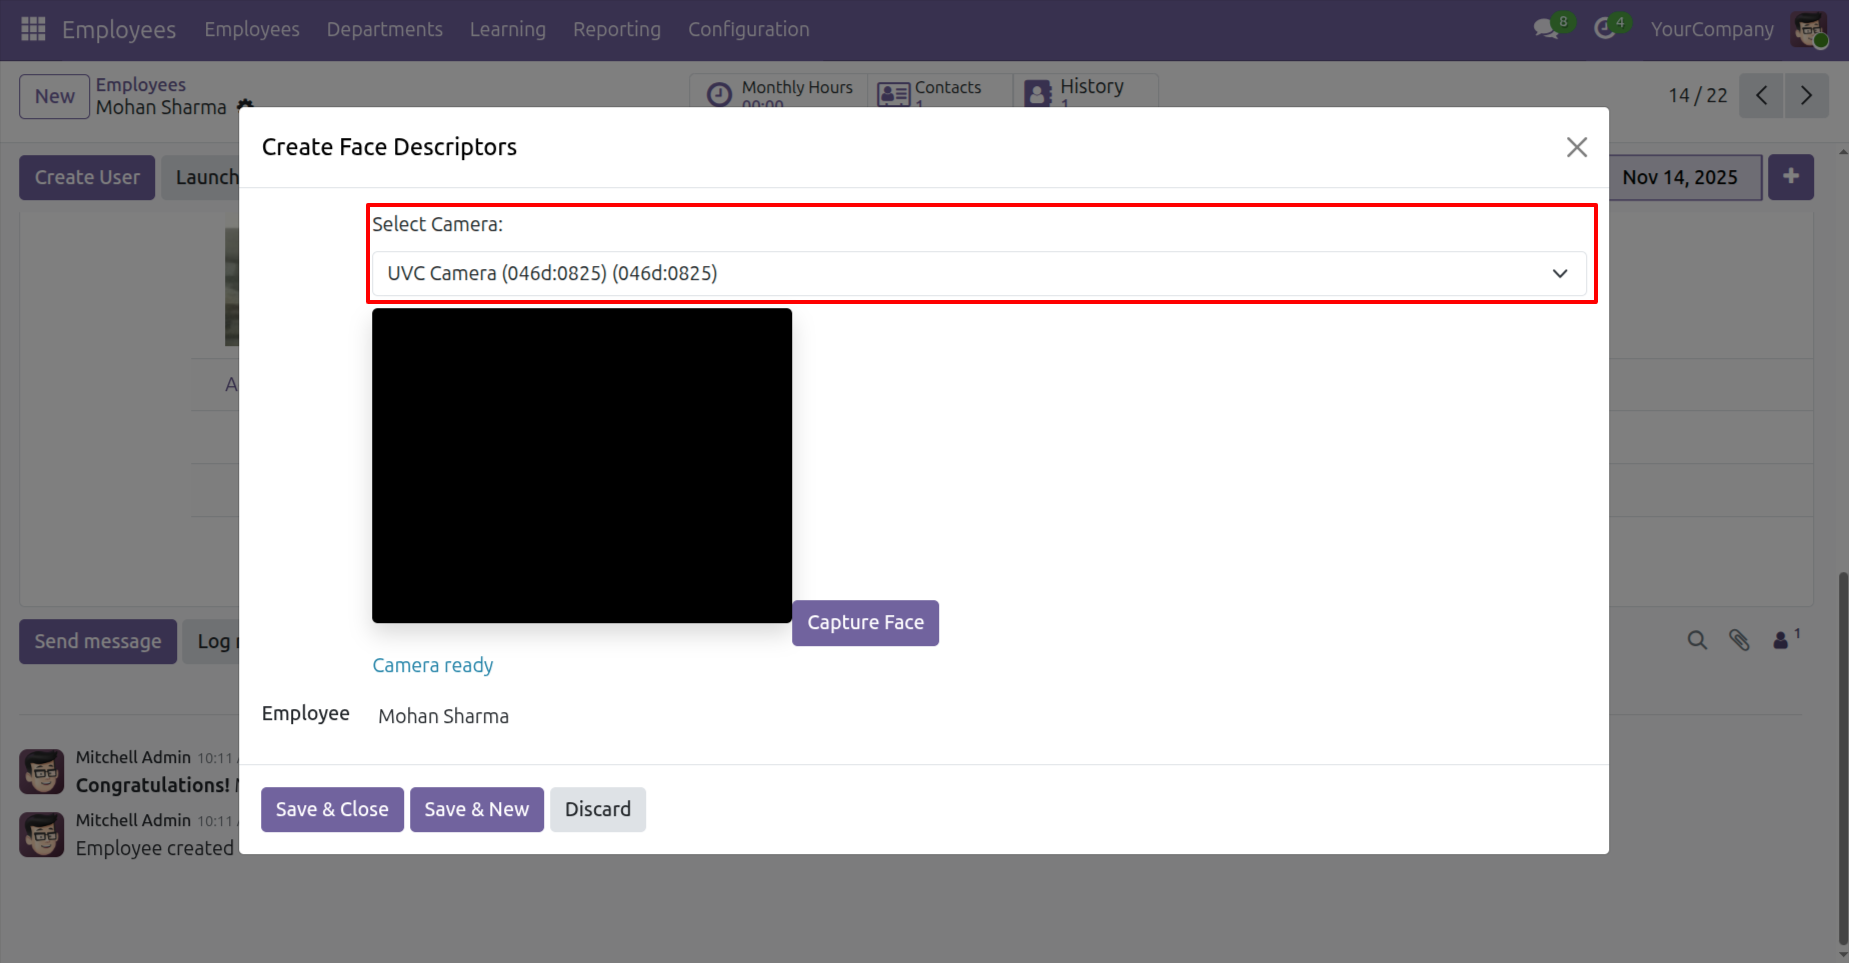1849x963 pixels.
Task: Click the Camera ready status text
Action: point(433,665)
